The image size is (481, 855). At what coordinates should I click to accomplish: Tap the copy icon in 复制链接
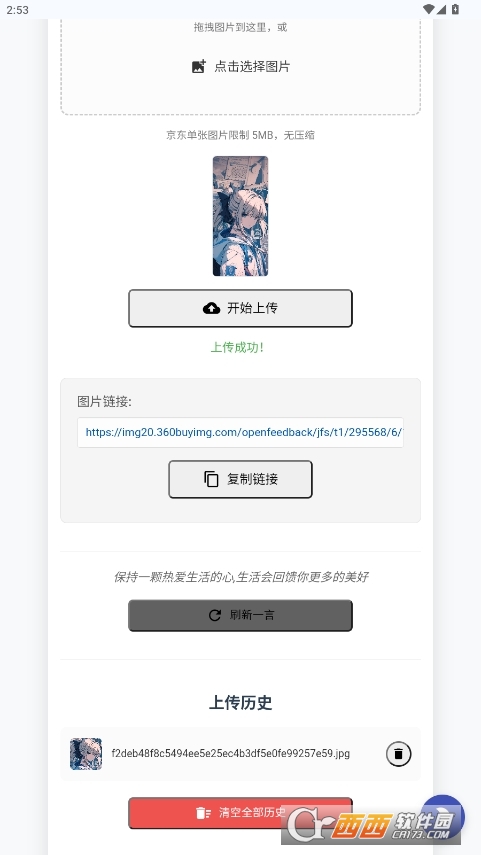pos(211,479)
